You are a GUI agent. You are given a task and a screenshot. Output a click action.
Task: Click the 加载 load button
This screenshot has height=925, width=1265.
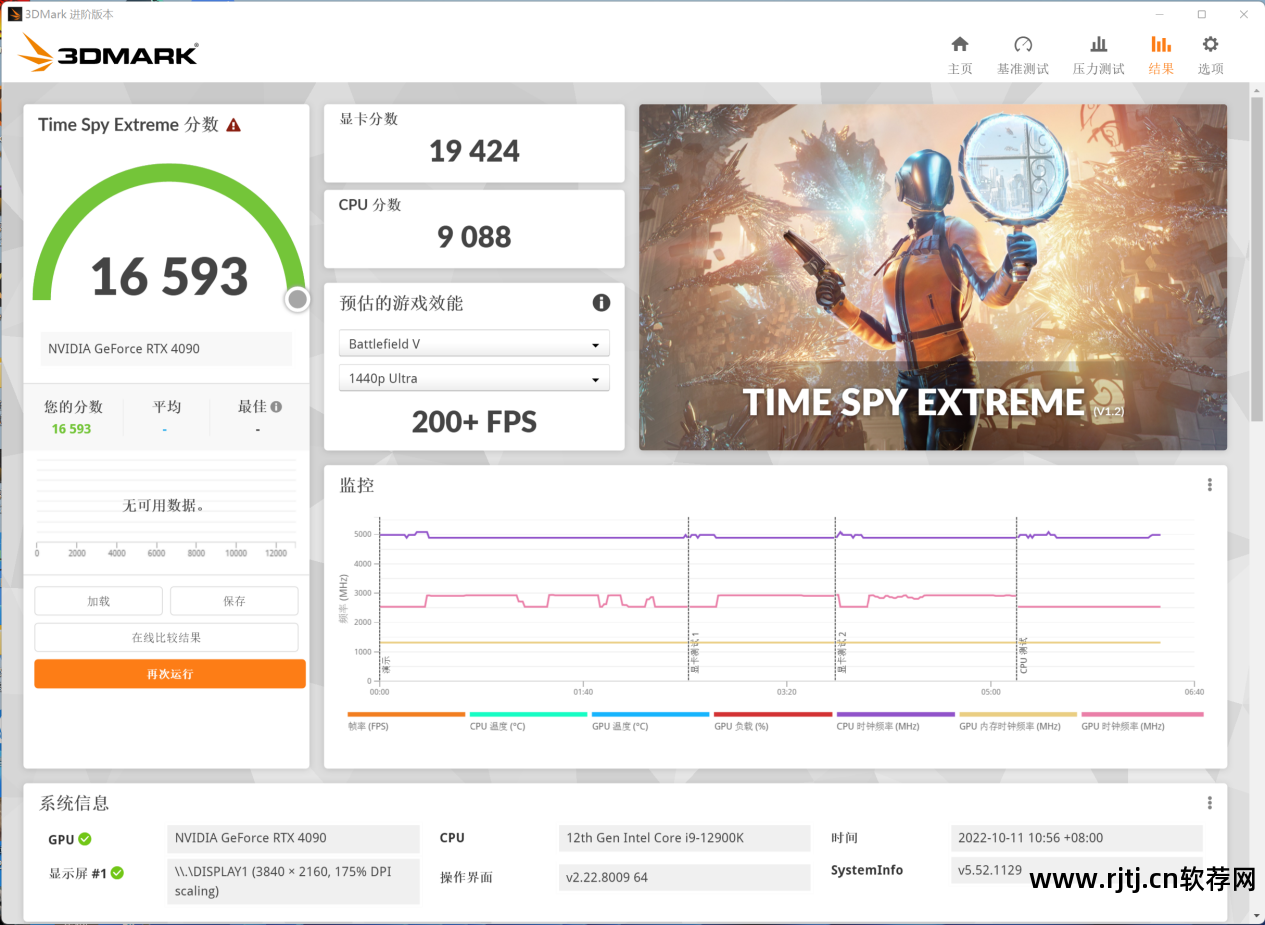98,601
